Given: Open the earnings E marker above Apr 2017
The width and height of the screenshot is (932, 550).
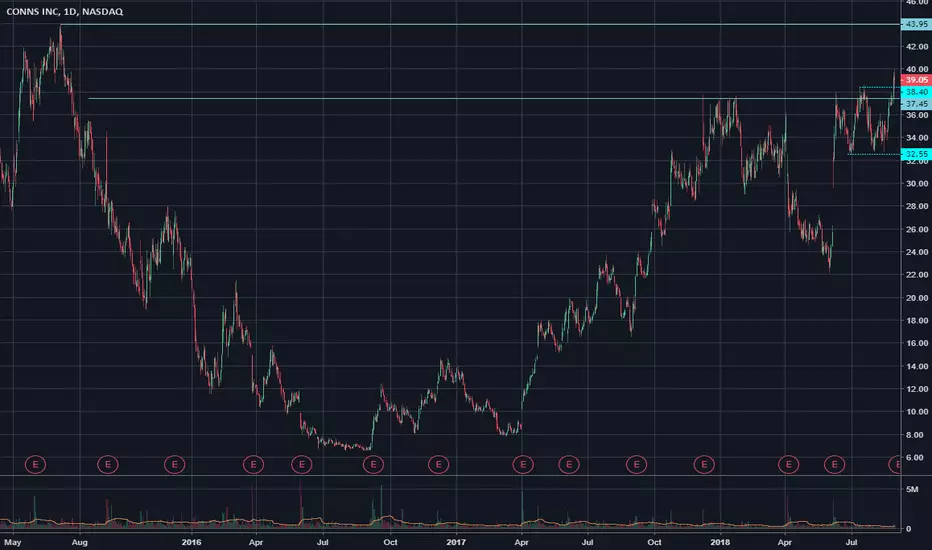Looking at the screenshot, I should click(523, 464).
